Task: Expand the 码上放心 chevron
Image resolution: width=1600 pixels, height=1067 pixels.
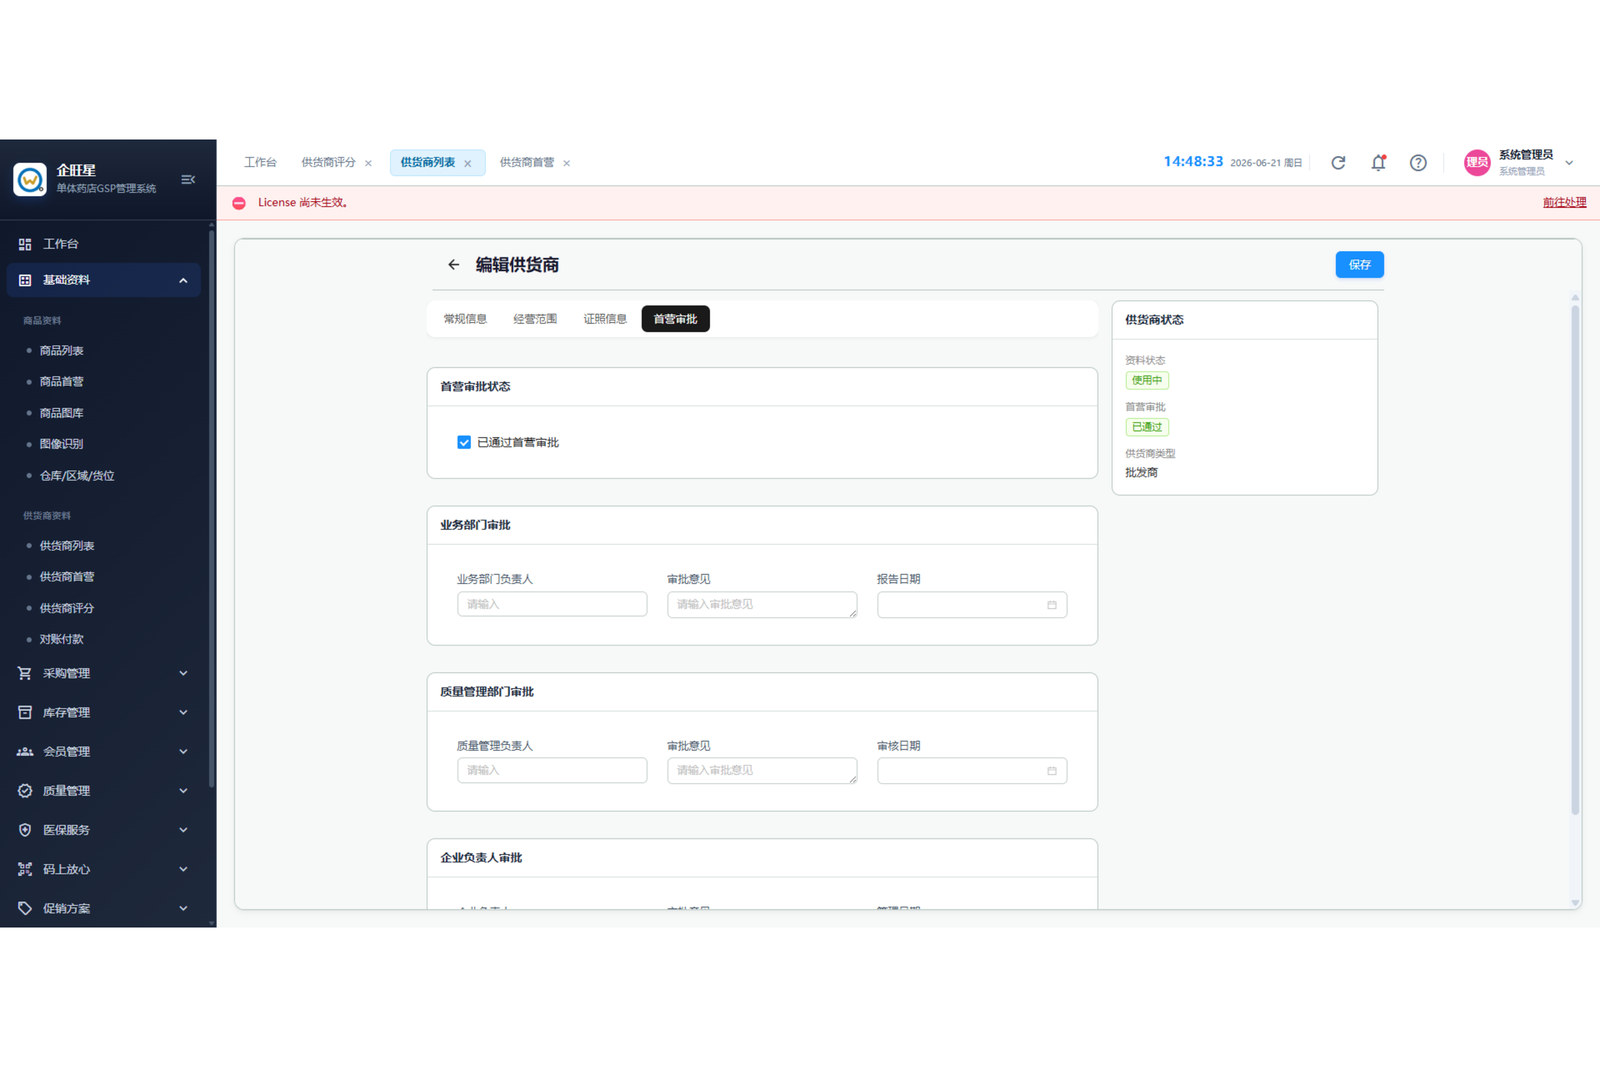Action: coord(183,869)
